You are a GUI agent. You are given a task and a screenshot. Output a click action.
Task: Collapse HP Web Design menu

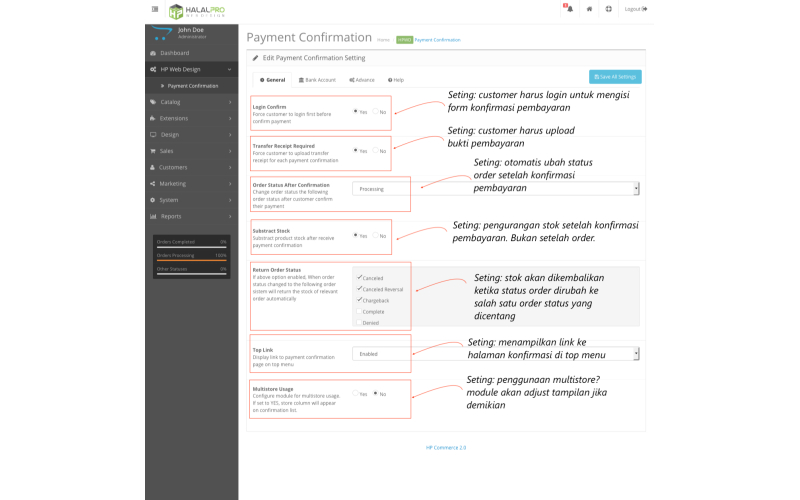pyautogui.click(x=191, y=69)
